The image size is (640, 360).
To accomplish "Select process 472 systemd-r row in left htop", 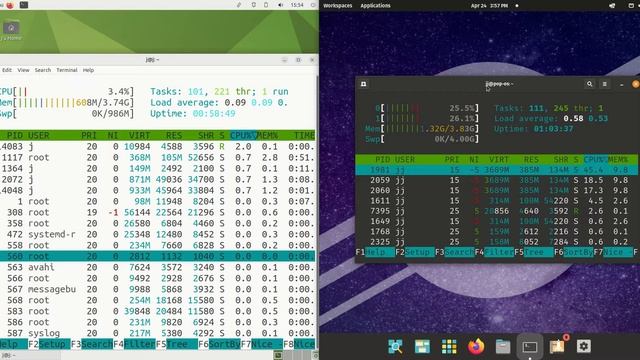I will (158, 234).
